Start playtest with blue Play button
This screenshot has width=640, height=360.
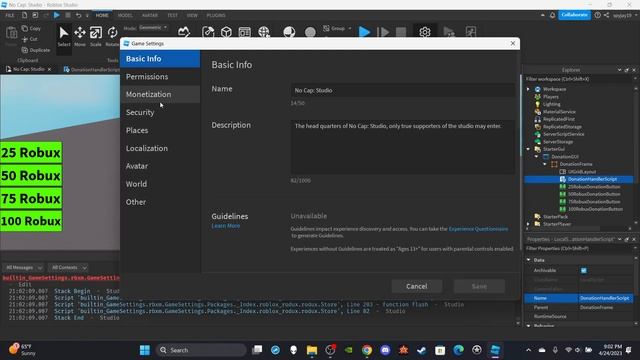(x=364, y=32)
